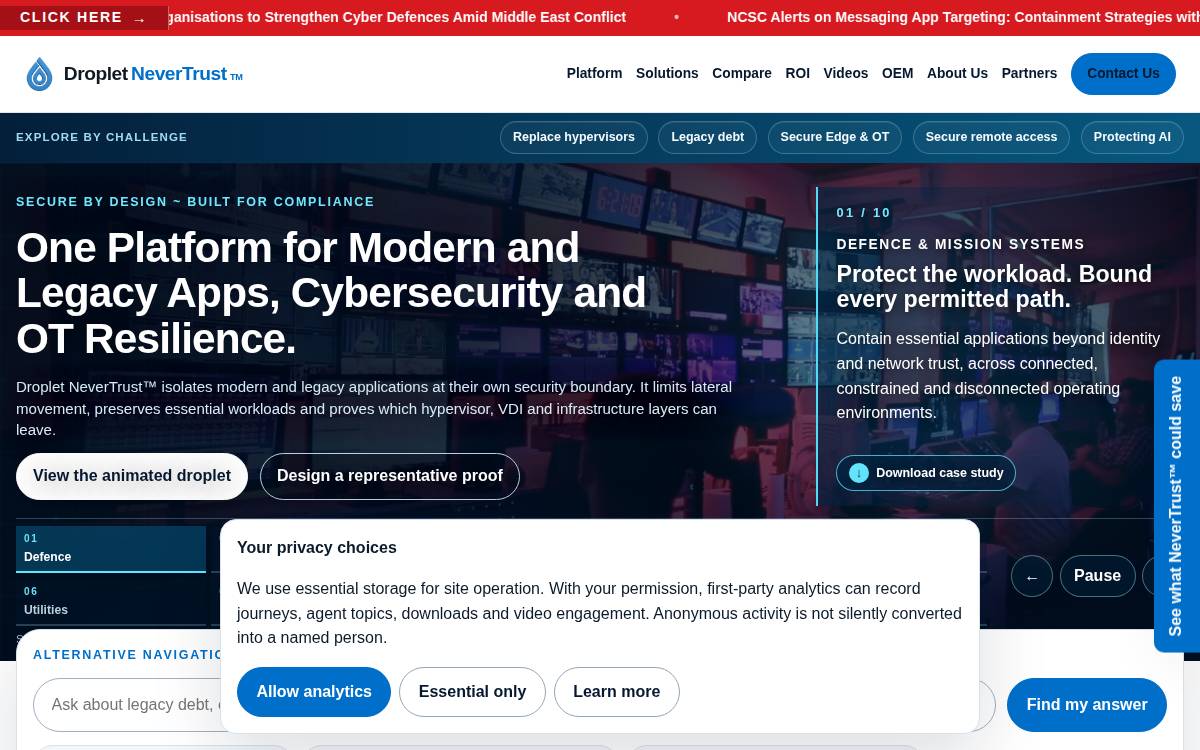Open the OEM menu item
The height and width of the screenshot is (750, 1200).
[898, 73]
